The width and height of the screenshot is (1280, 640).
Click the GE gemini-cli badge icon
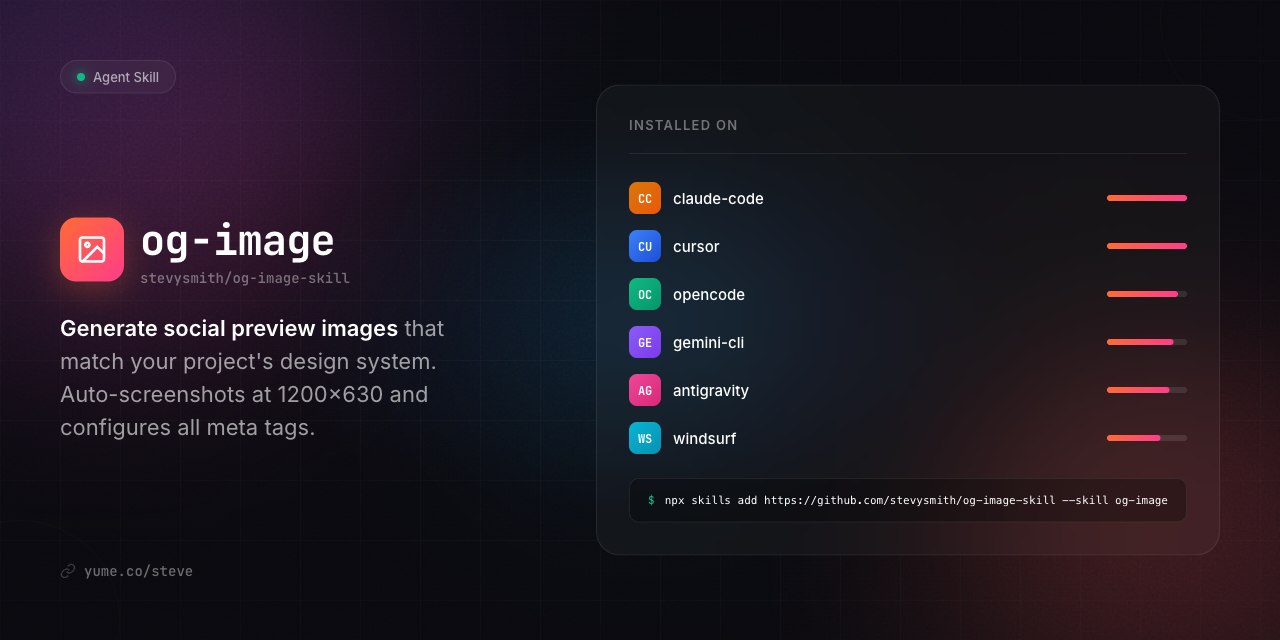pyautogui.click(x=645, y=342)
